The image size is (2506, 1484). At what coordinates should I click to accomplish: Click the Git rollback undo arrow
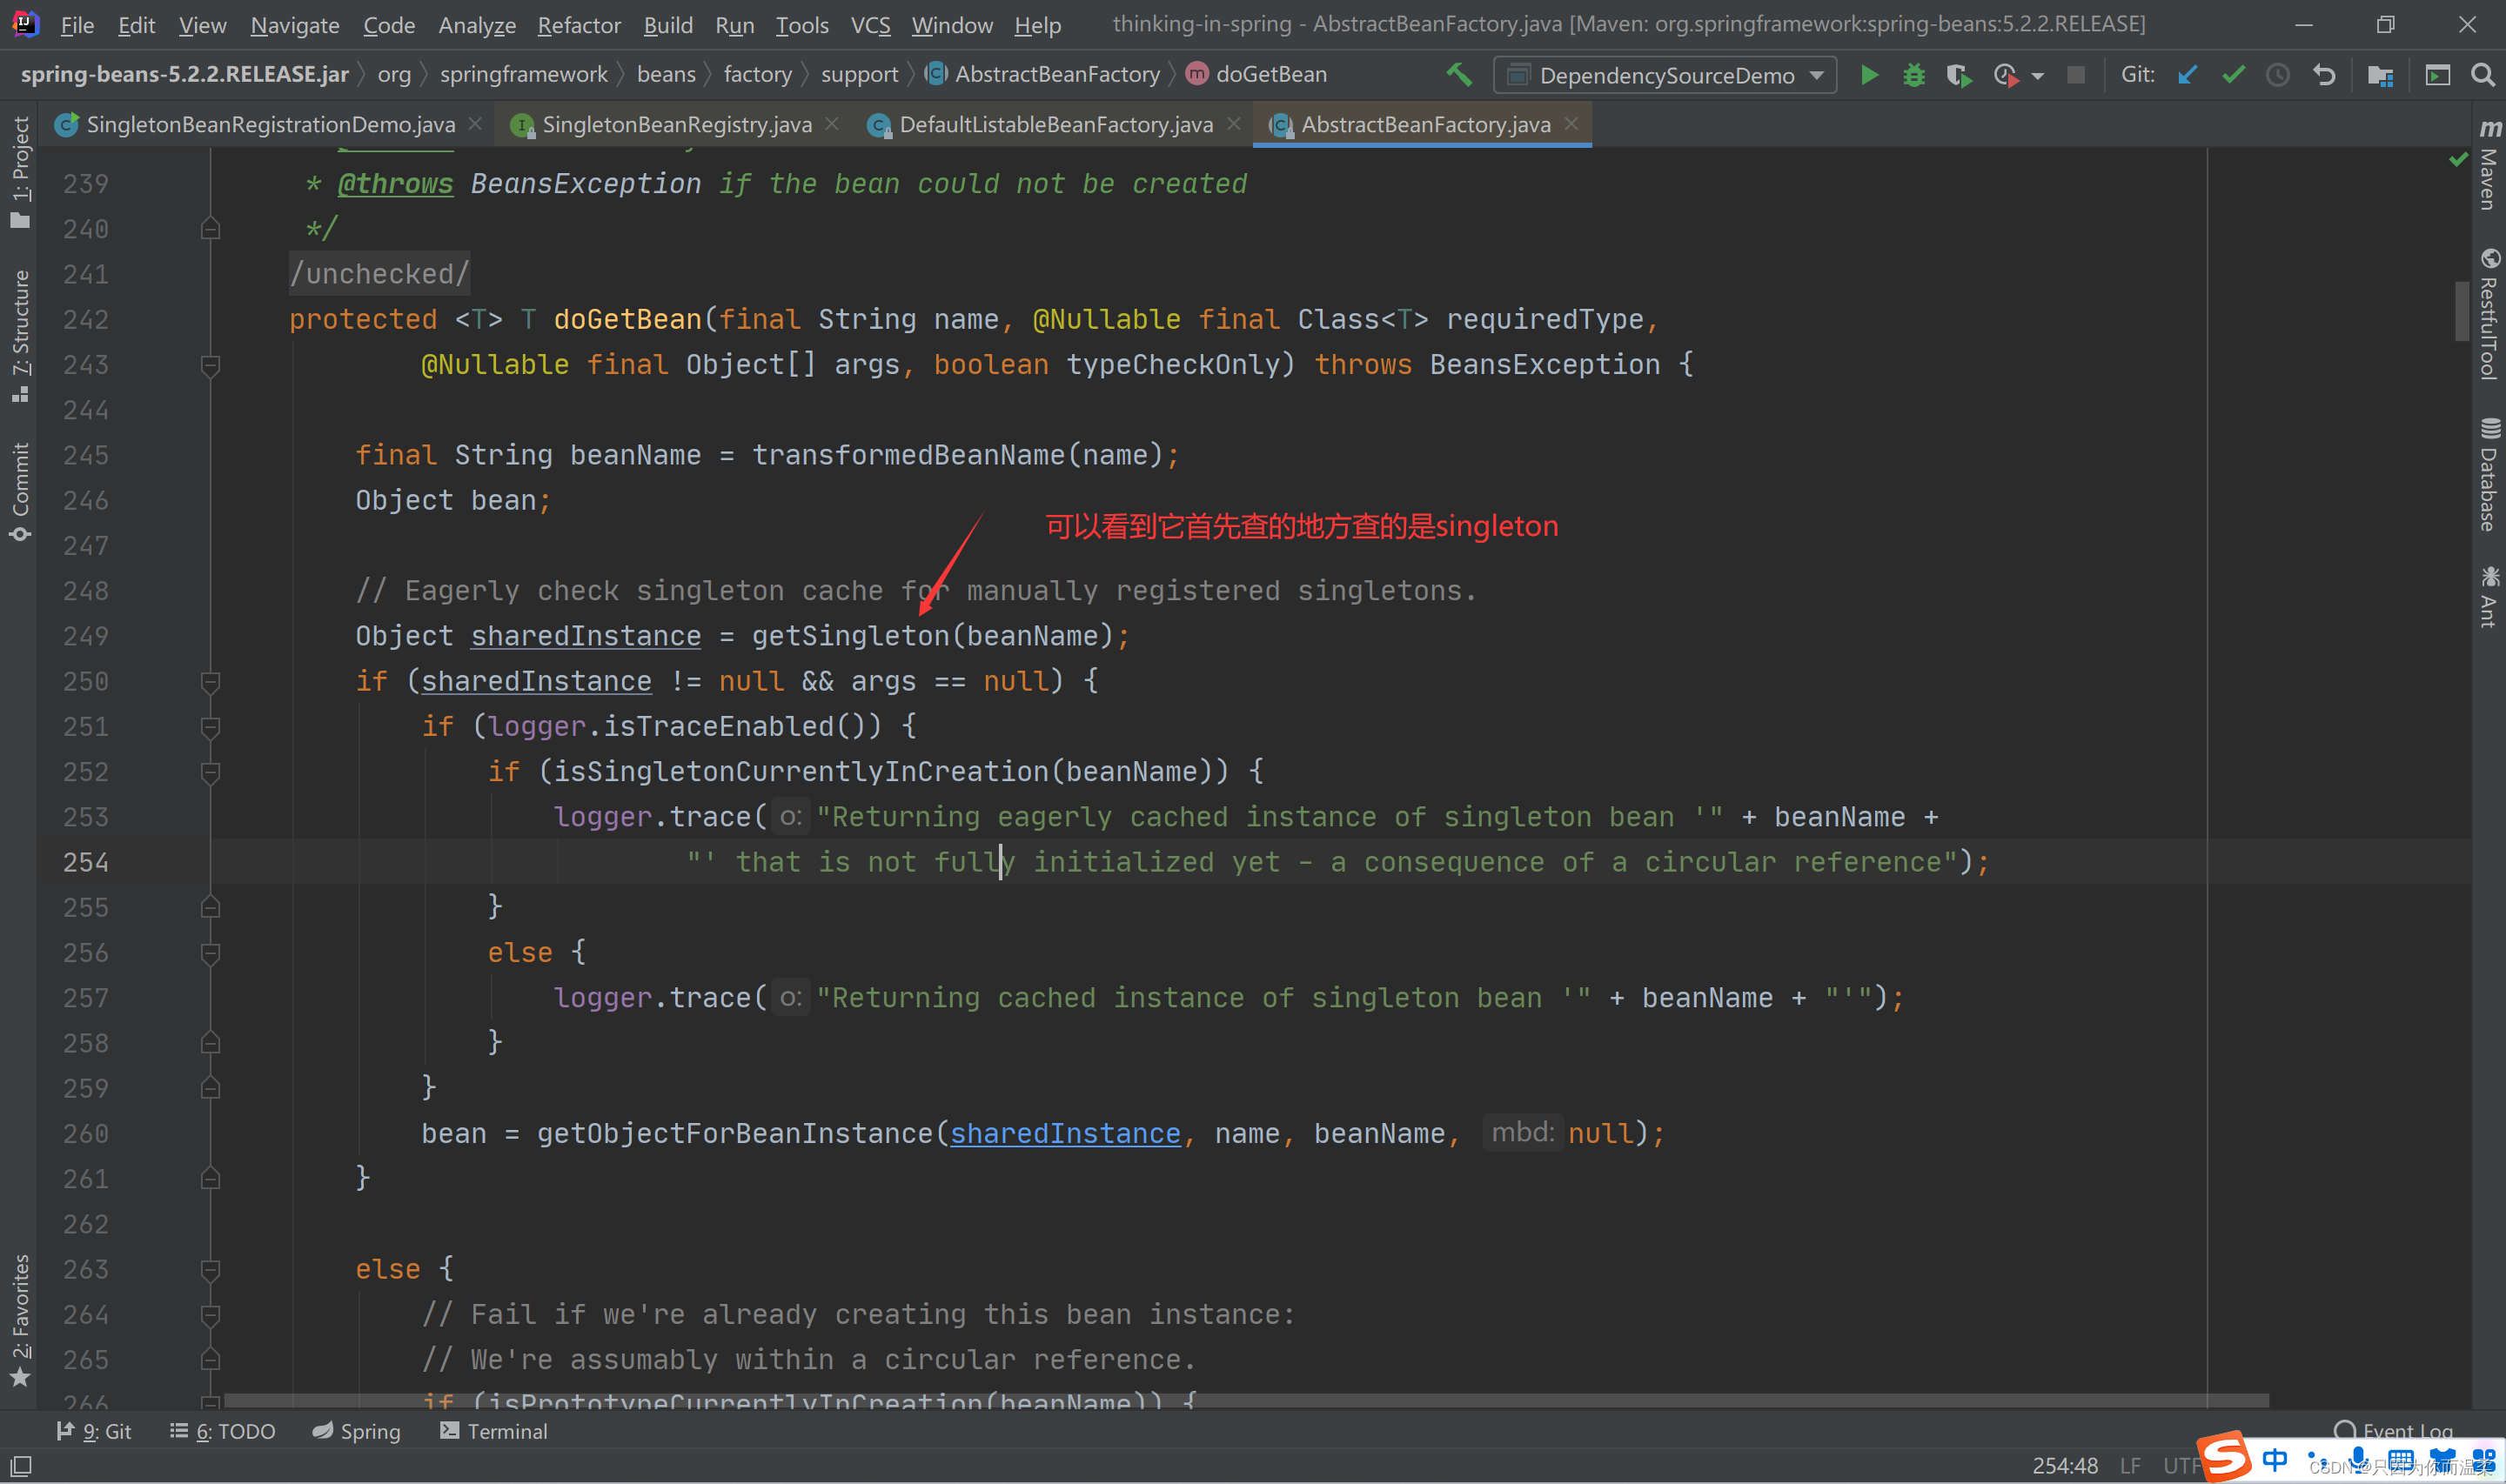(2324, 75)
